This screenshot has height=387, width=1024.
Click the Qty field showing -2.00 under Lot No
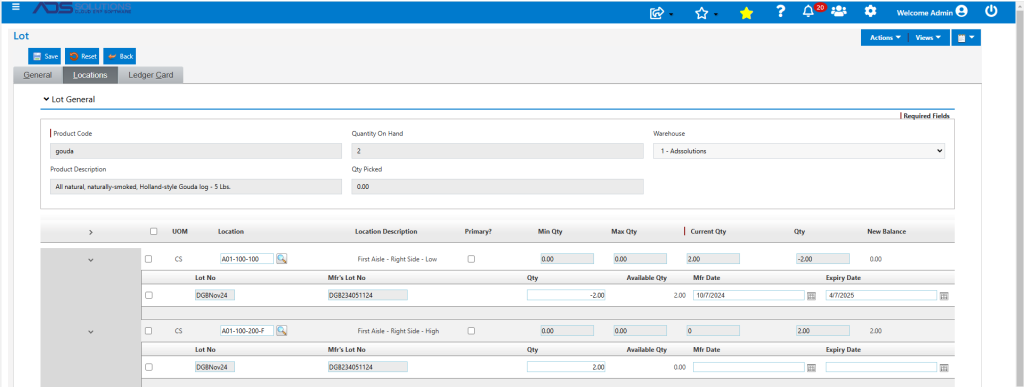tap(567, 295)
